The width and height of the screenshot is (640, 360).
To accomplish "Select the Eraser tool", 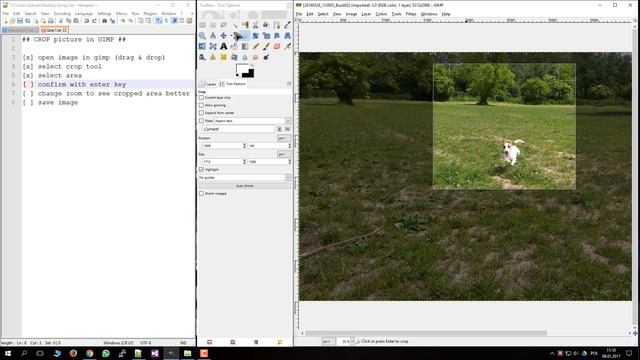I will point(277,47).
